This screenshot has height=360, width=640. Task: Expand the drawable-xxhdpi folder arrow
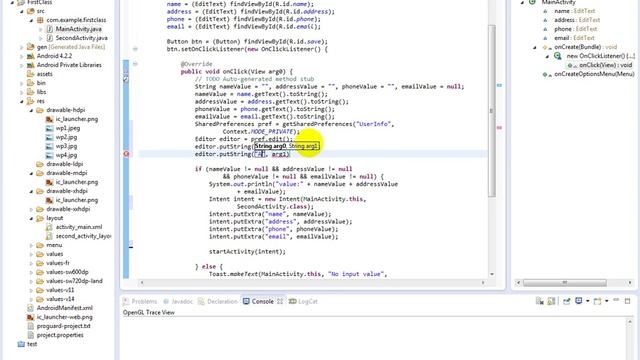[x=31, y=209]
